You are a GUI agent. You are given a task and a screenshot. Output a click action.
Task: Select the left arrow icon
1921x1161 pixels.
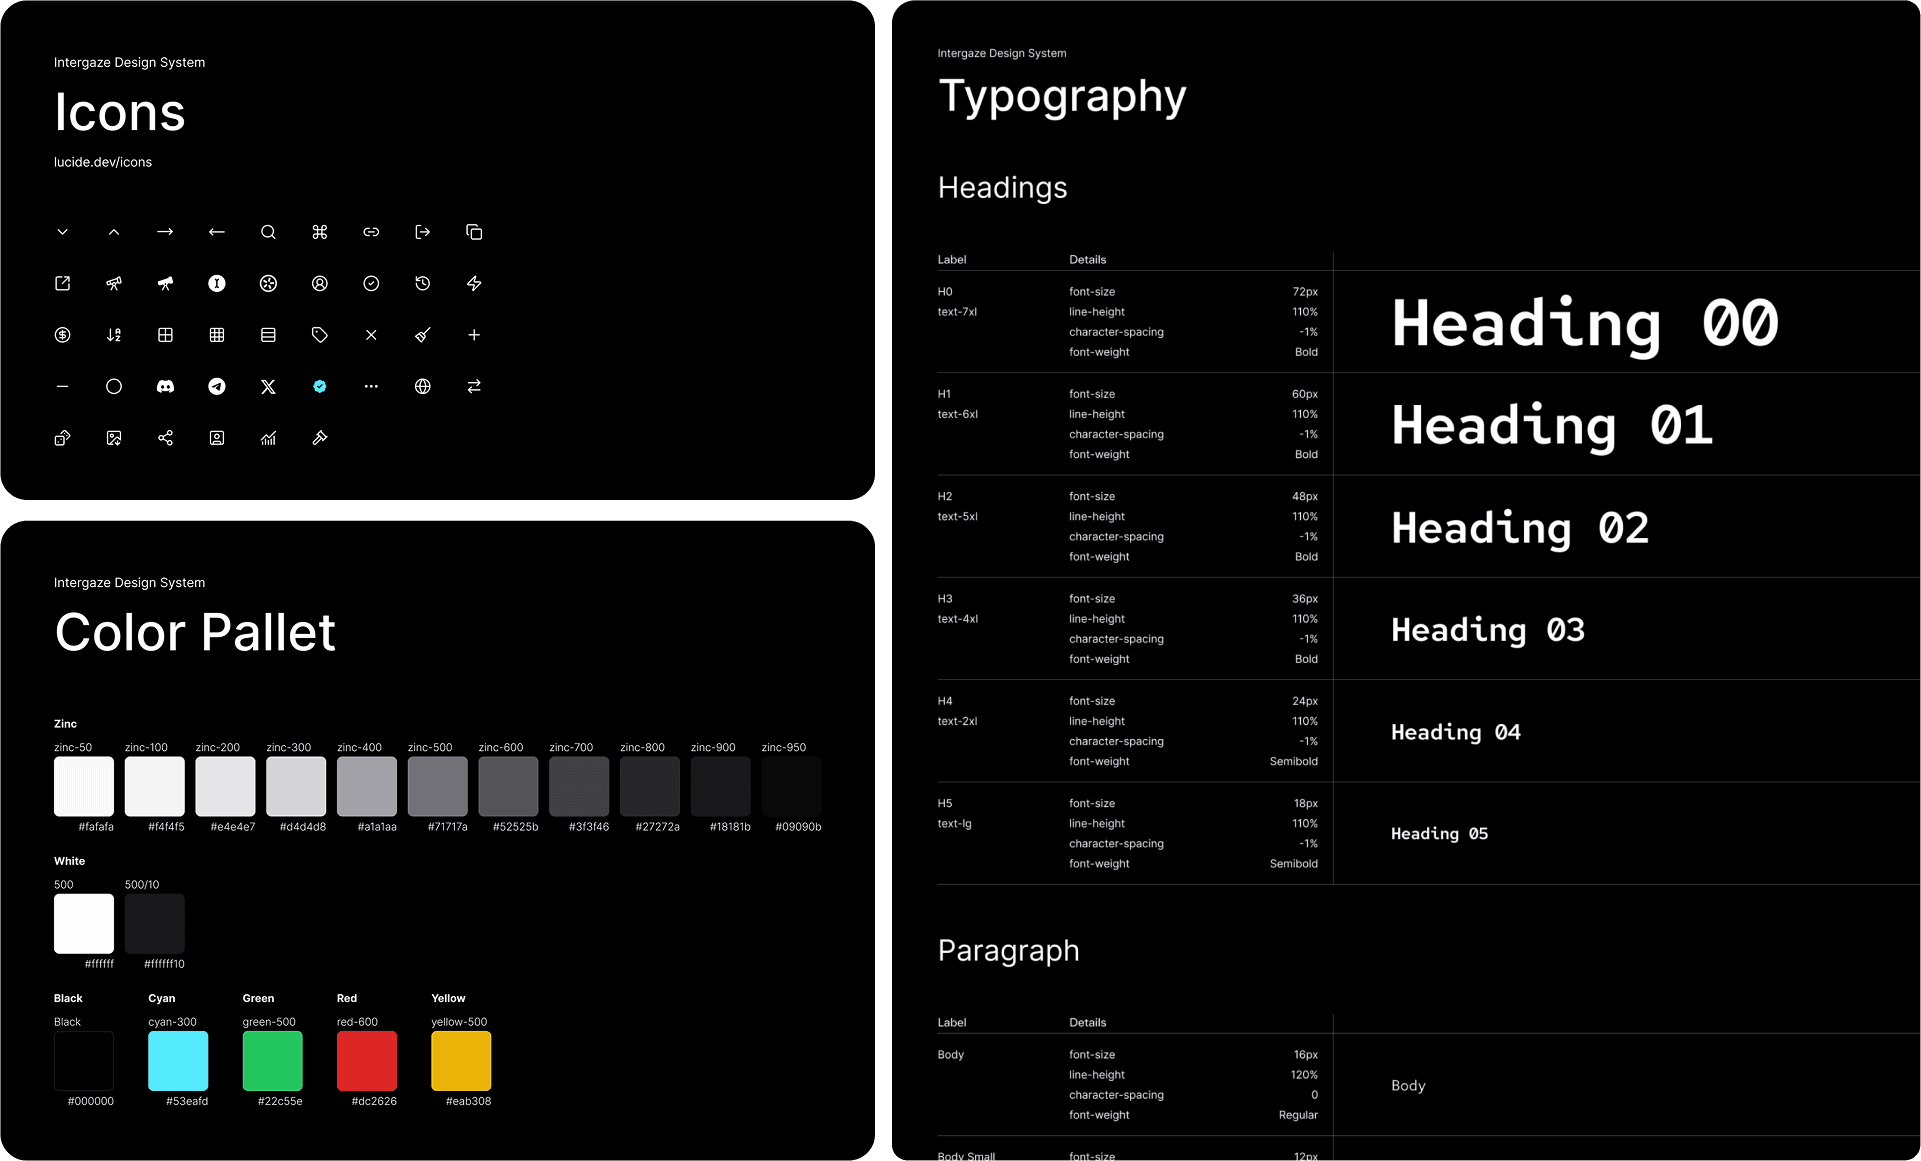(217, 232)
